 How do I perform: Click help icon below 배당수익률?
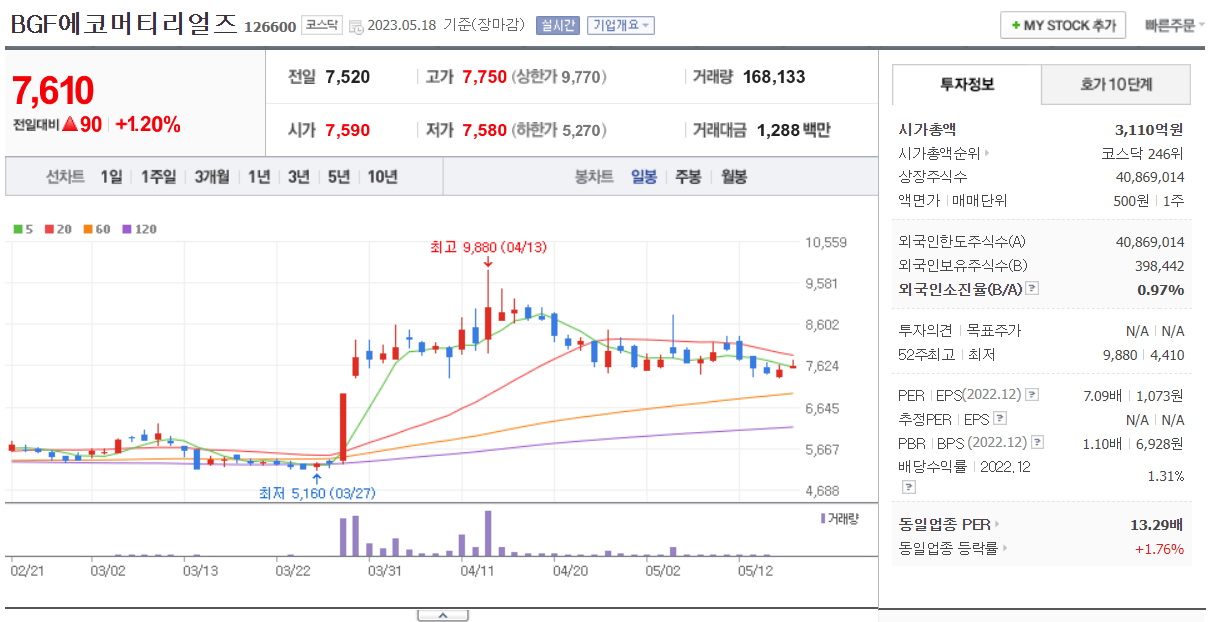[x=908, y=487]
